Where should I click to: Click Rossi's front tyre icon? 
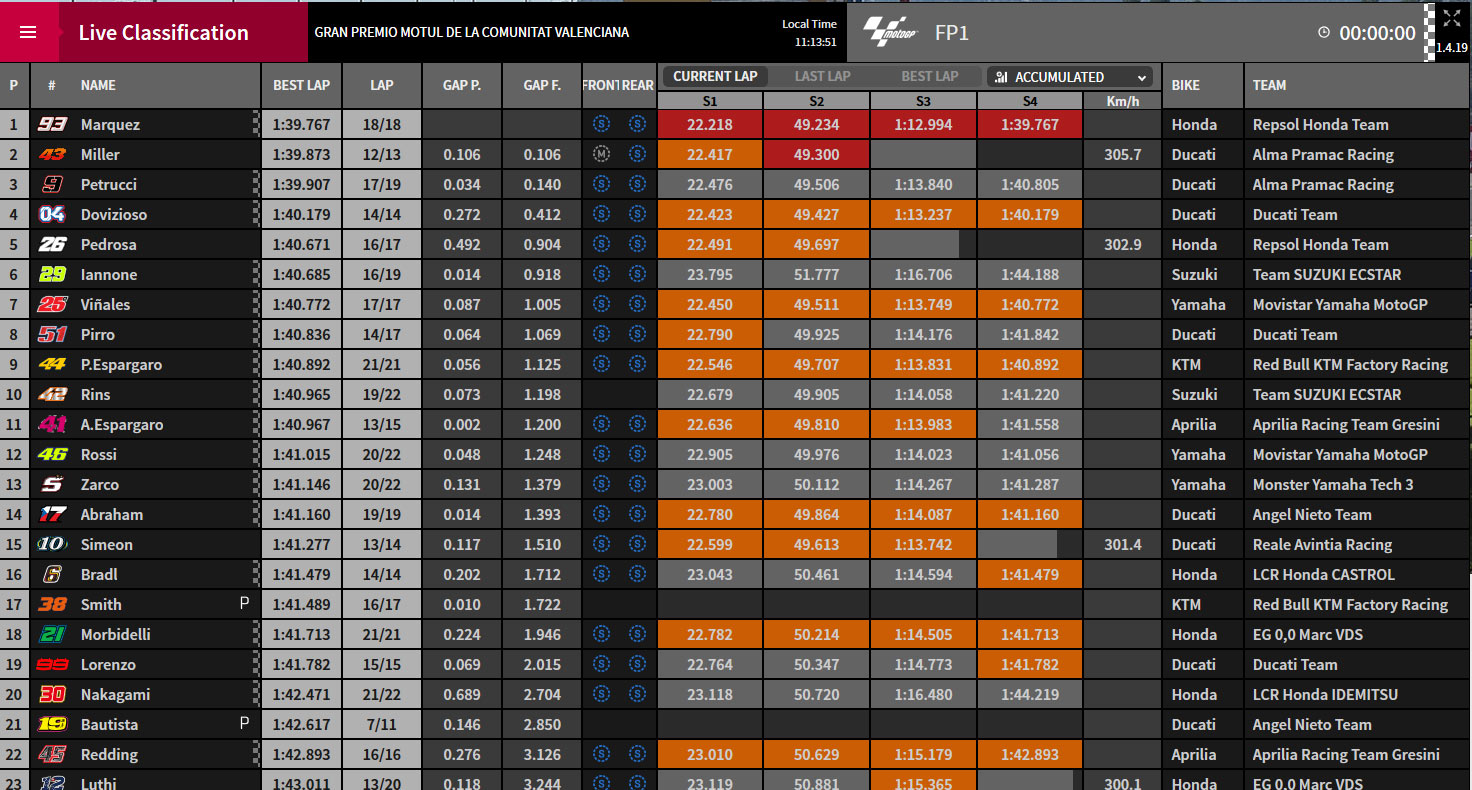click(601, 454)
